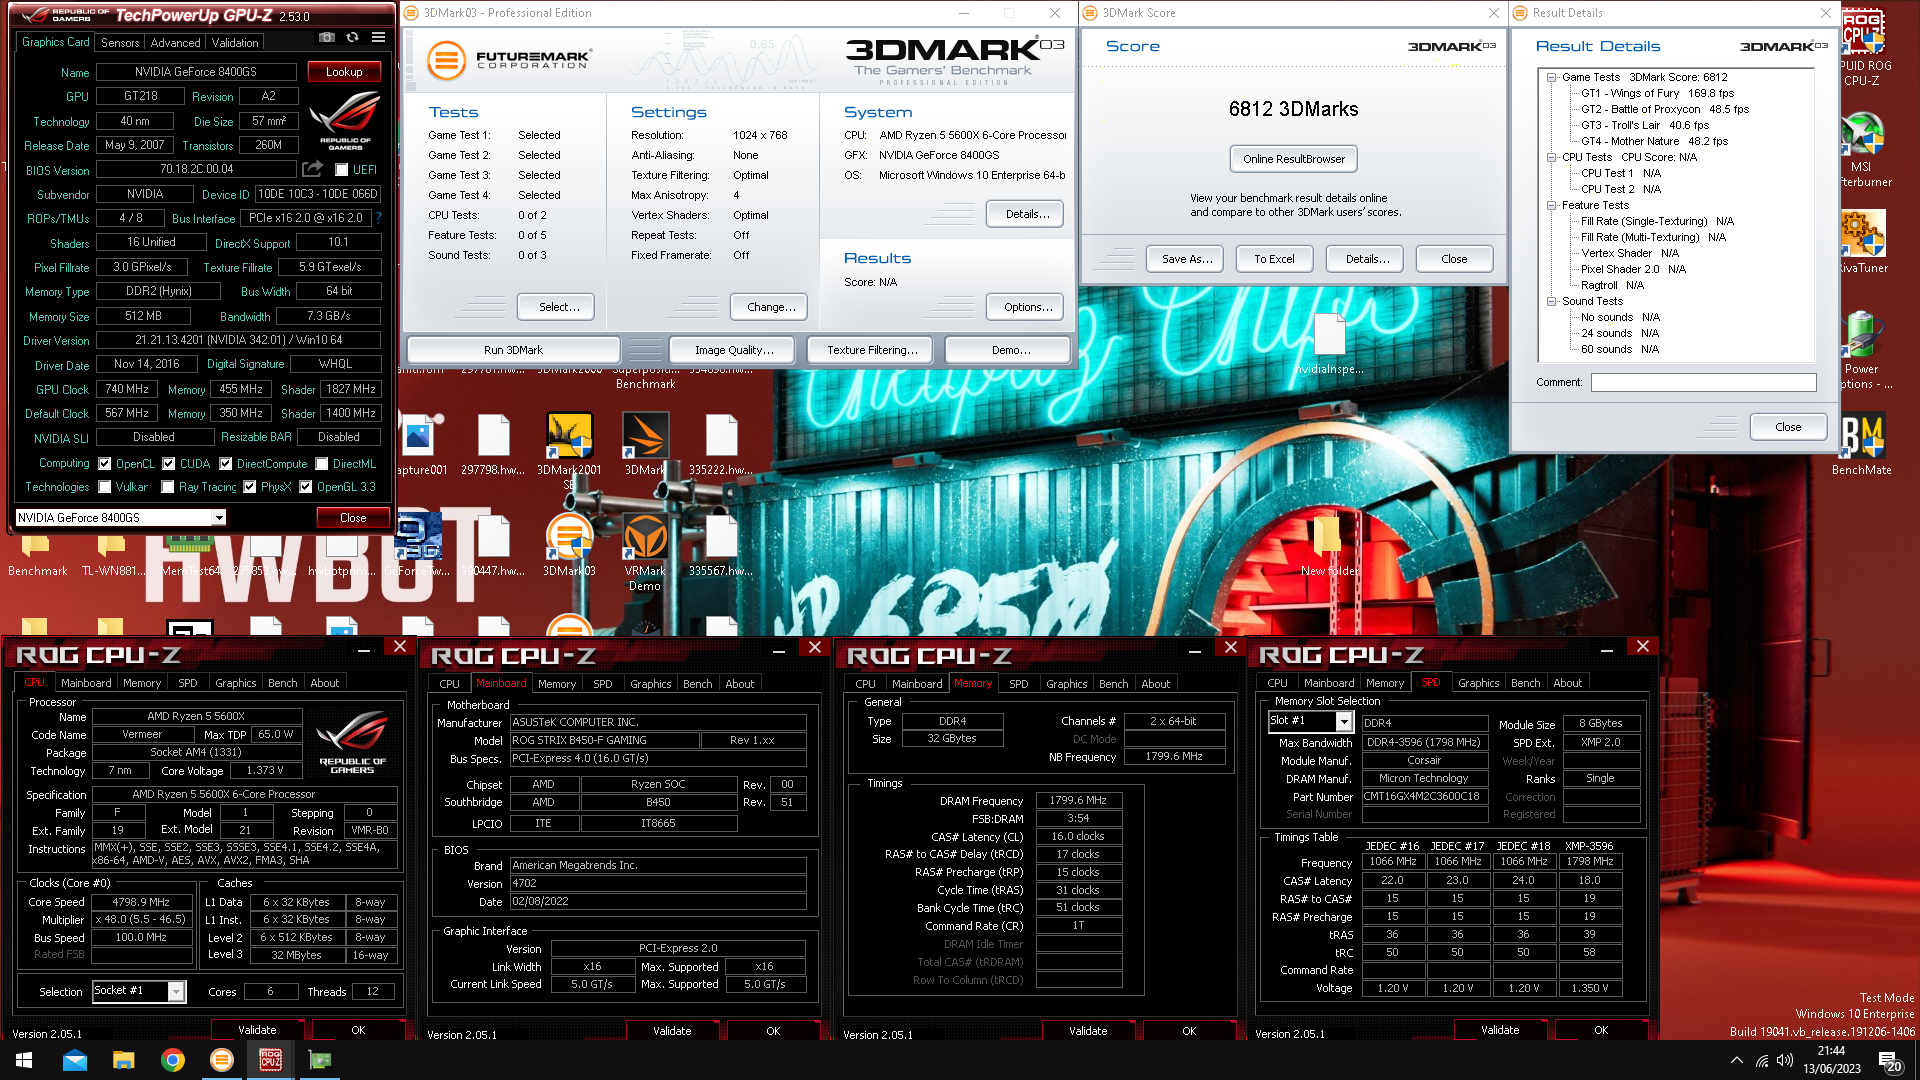The height and width of the screenshot is (1080, 1920).
Task: Select the New folder desktop icon
Action: click(1329, 545)
